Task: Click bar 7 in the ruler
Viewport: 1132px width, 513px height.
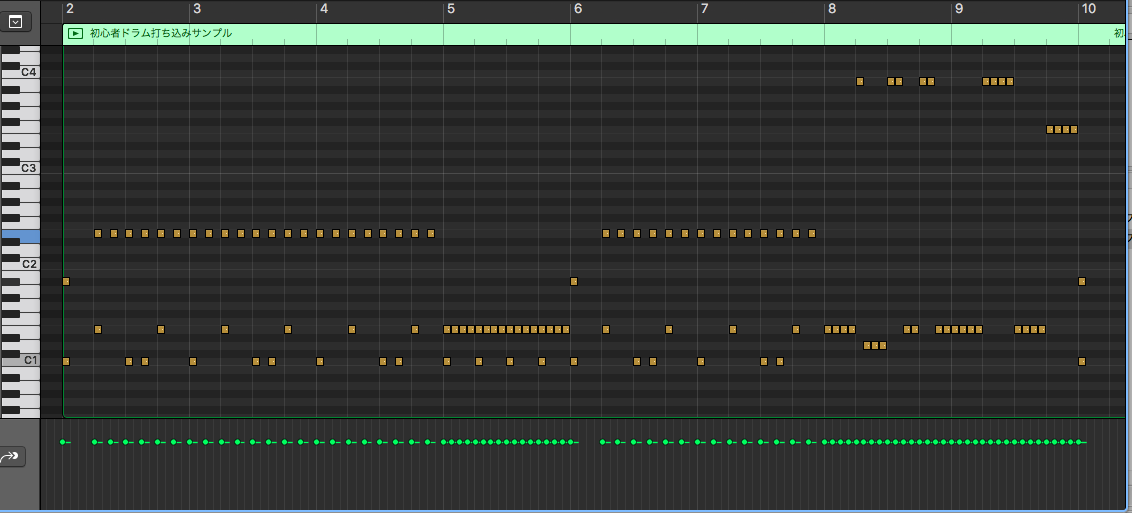Action: tap(705, 9)
